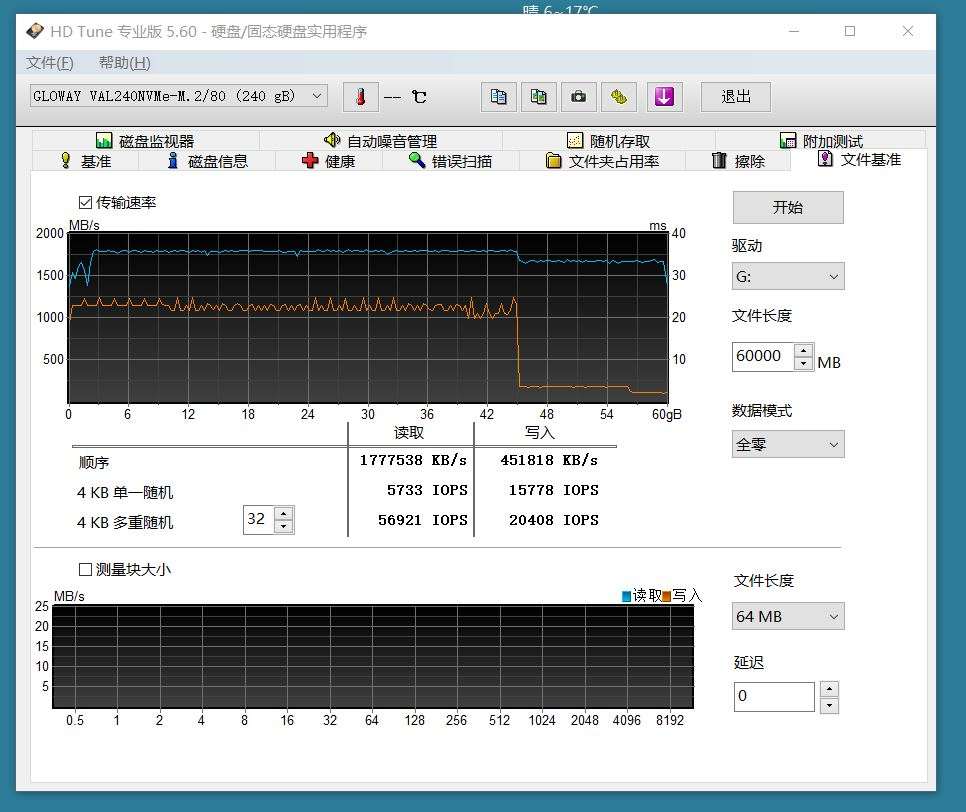Click the save results icon

tap(620, 96)
